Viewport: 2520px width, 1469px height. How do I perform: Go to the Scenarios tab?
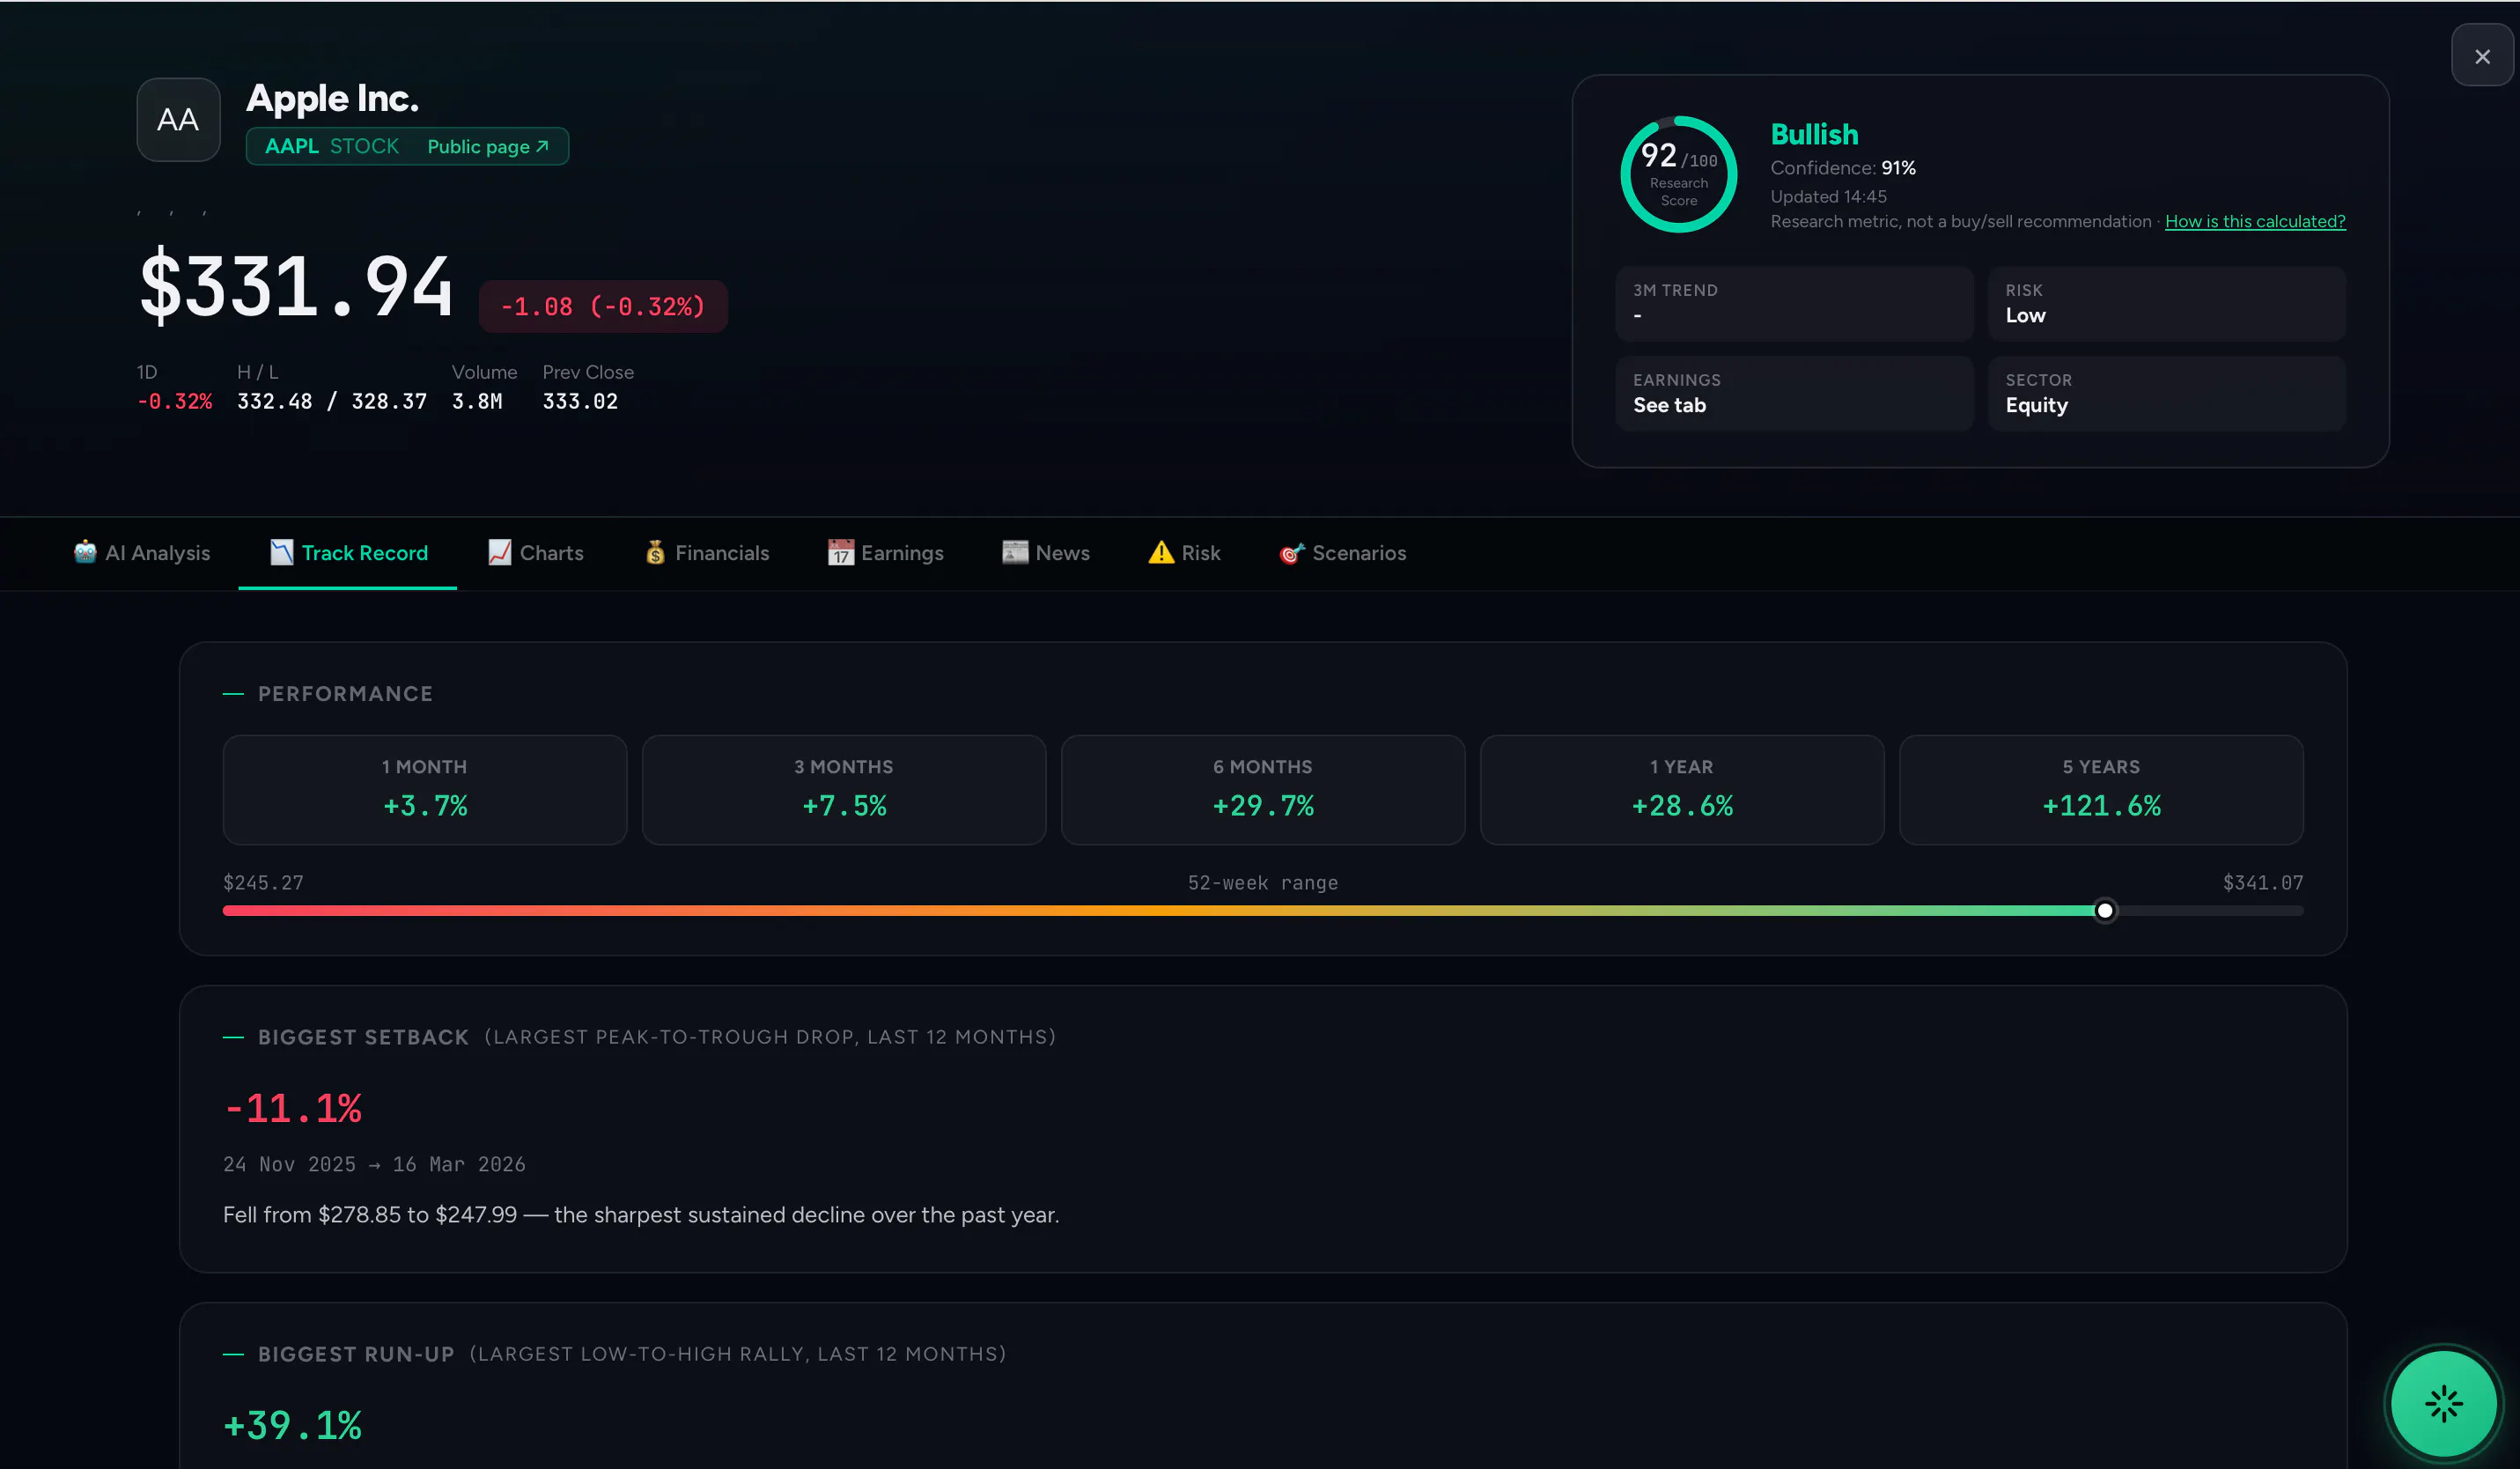click(x=1343, y=553)
